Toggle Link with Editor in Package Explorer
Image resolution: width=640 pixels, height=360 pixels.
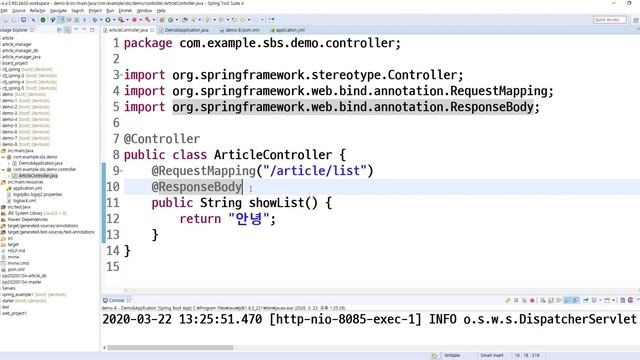(x=68, y=30)
